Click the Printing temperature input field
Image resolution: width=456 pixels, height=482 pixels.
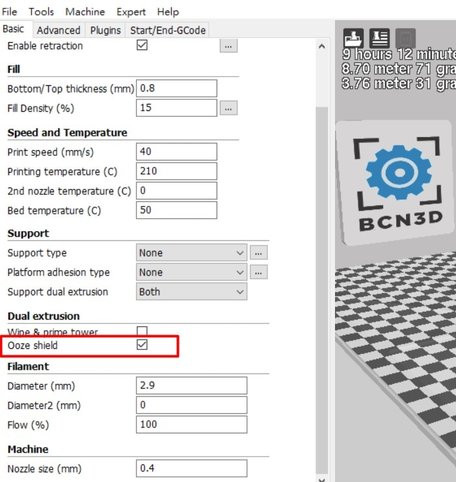coord(176,171)
